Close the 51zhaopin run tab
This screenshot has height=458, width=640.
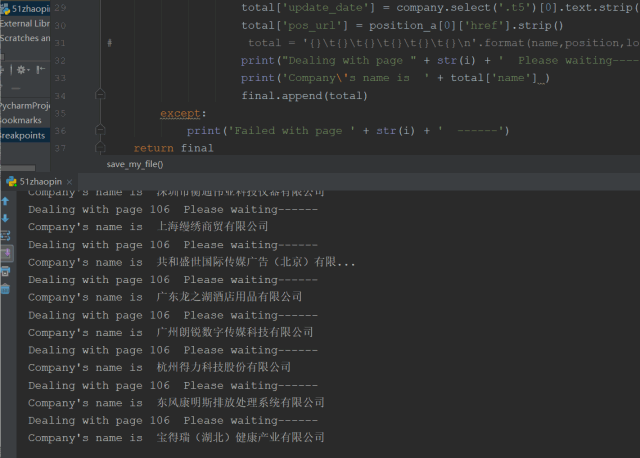tap(69, 182)
